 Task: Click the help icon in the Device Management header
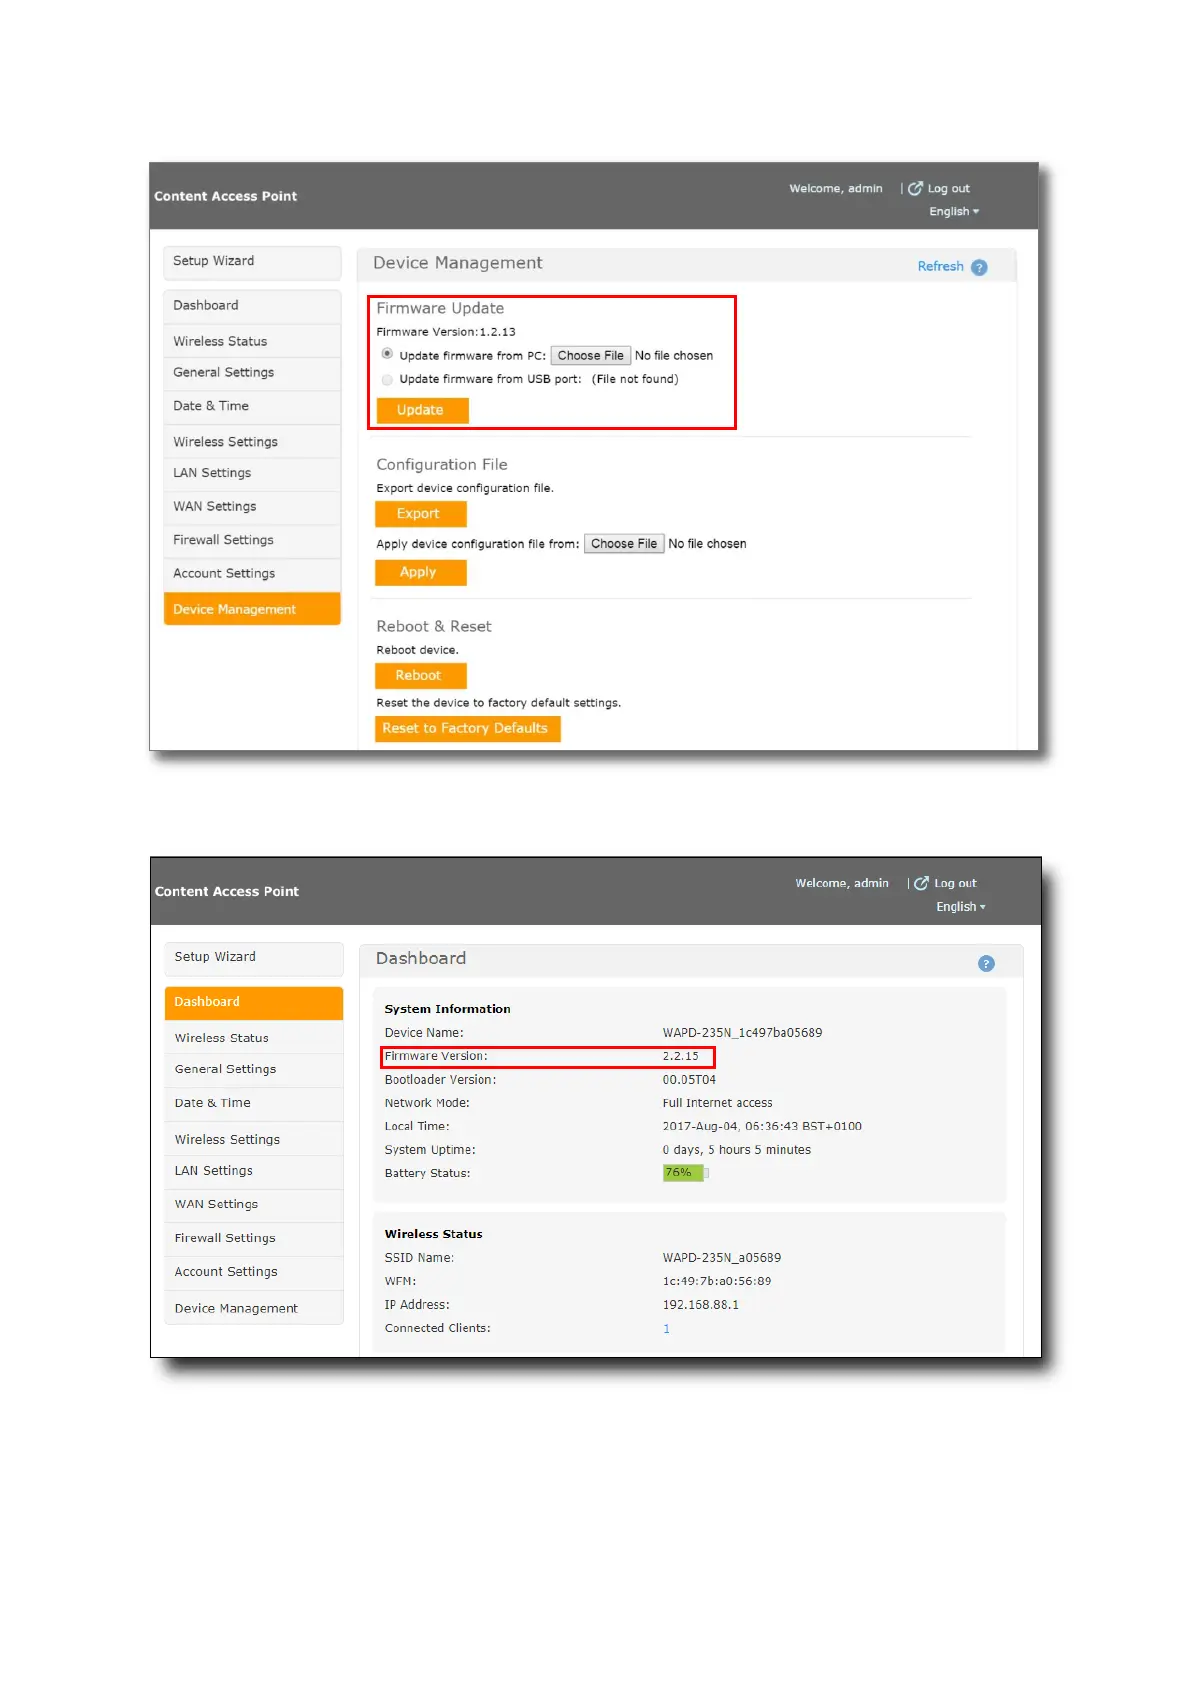click(979, 267)
